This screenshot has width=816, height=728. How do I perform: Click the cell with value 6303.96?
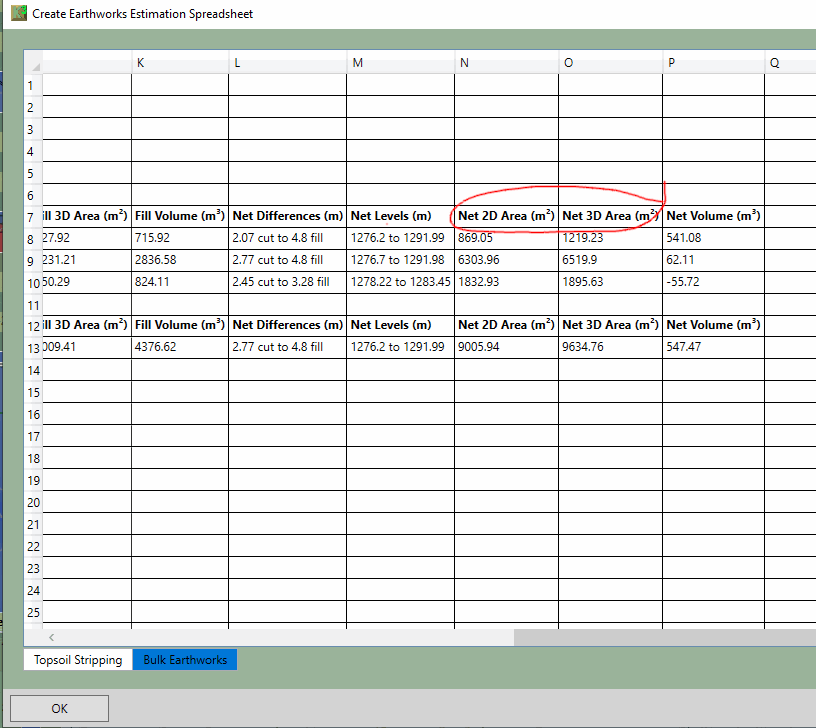[x=506, y=260]
